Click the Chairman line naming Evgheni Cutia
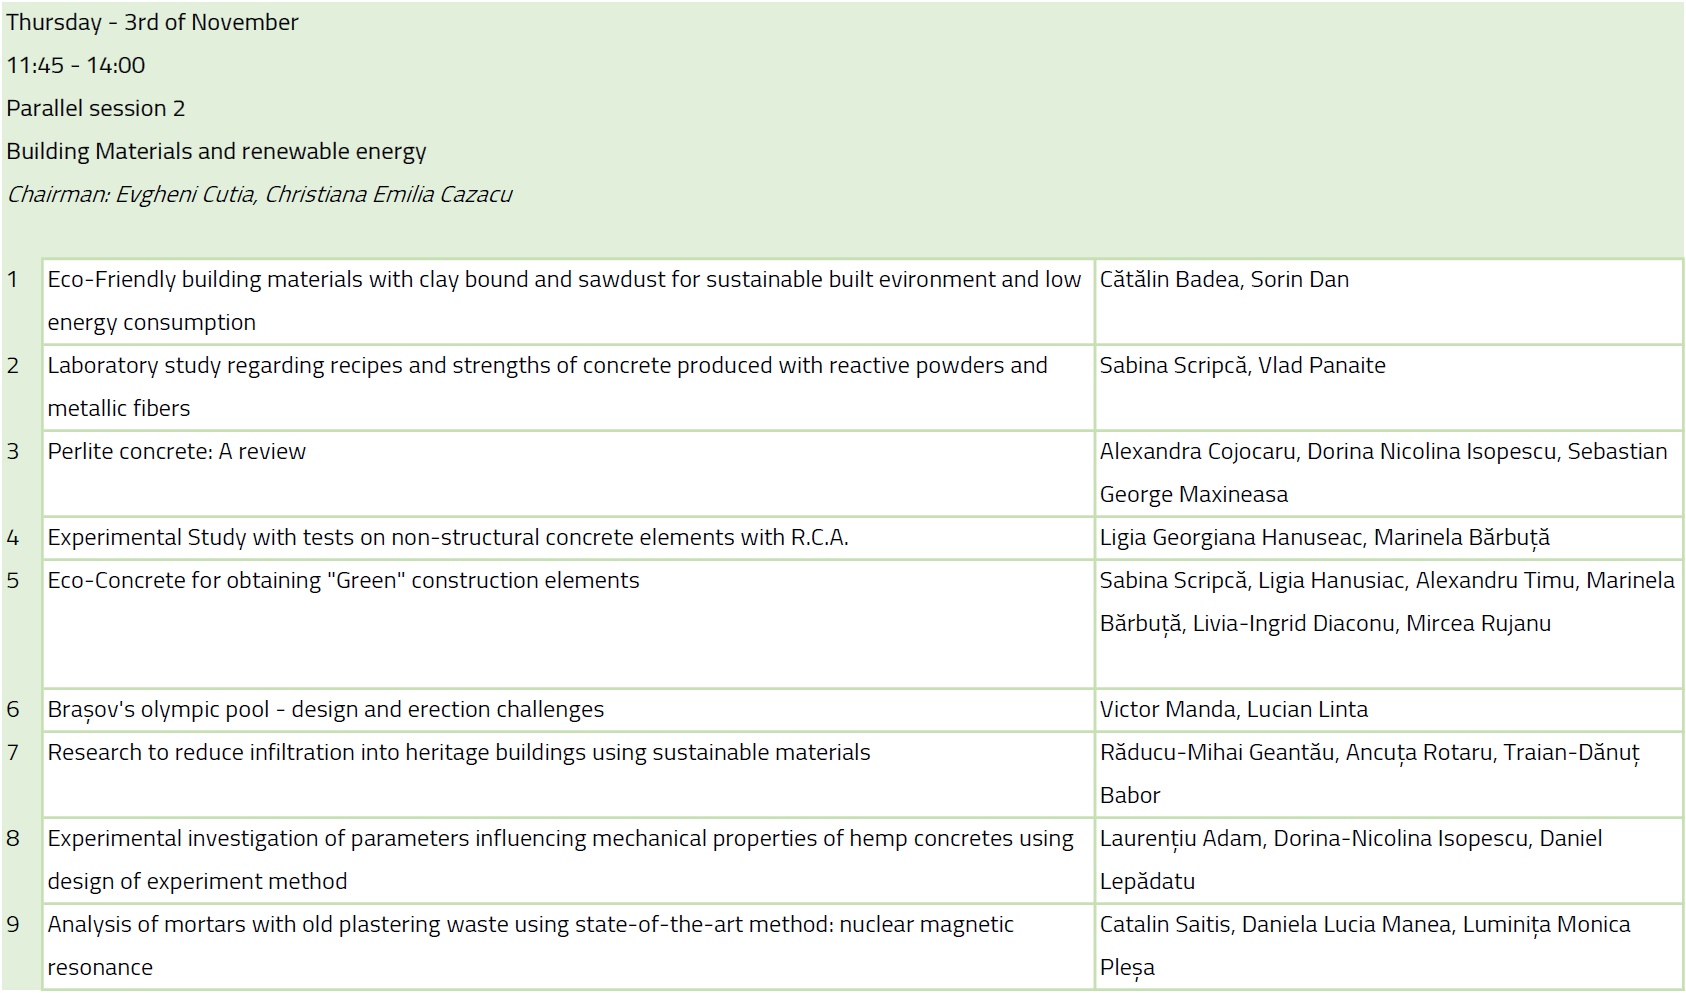 [259, 194]
